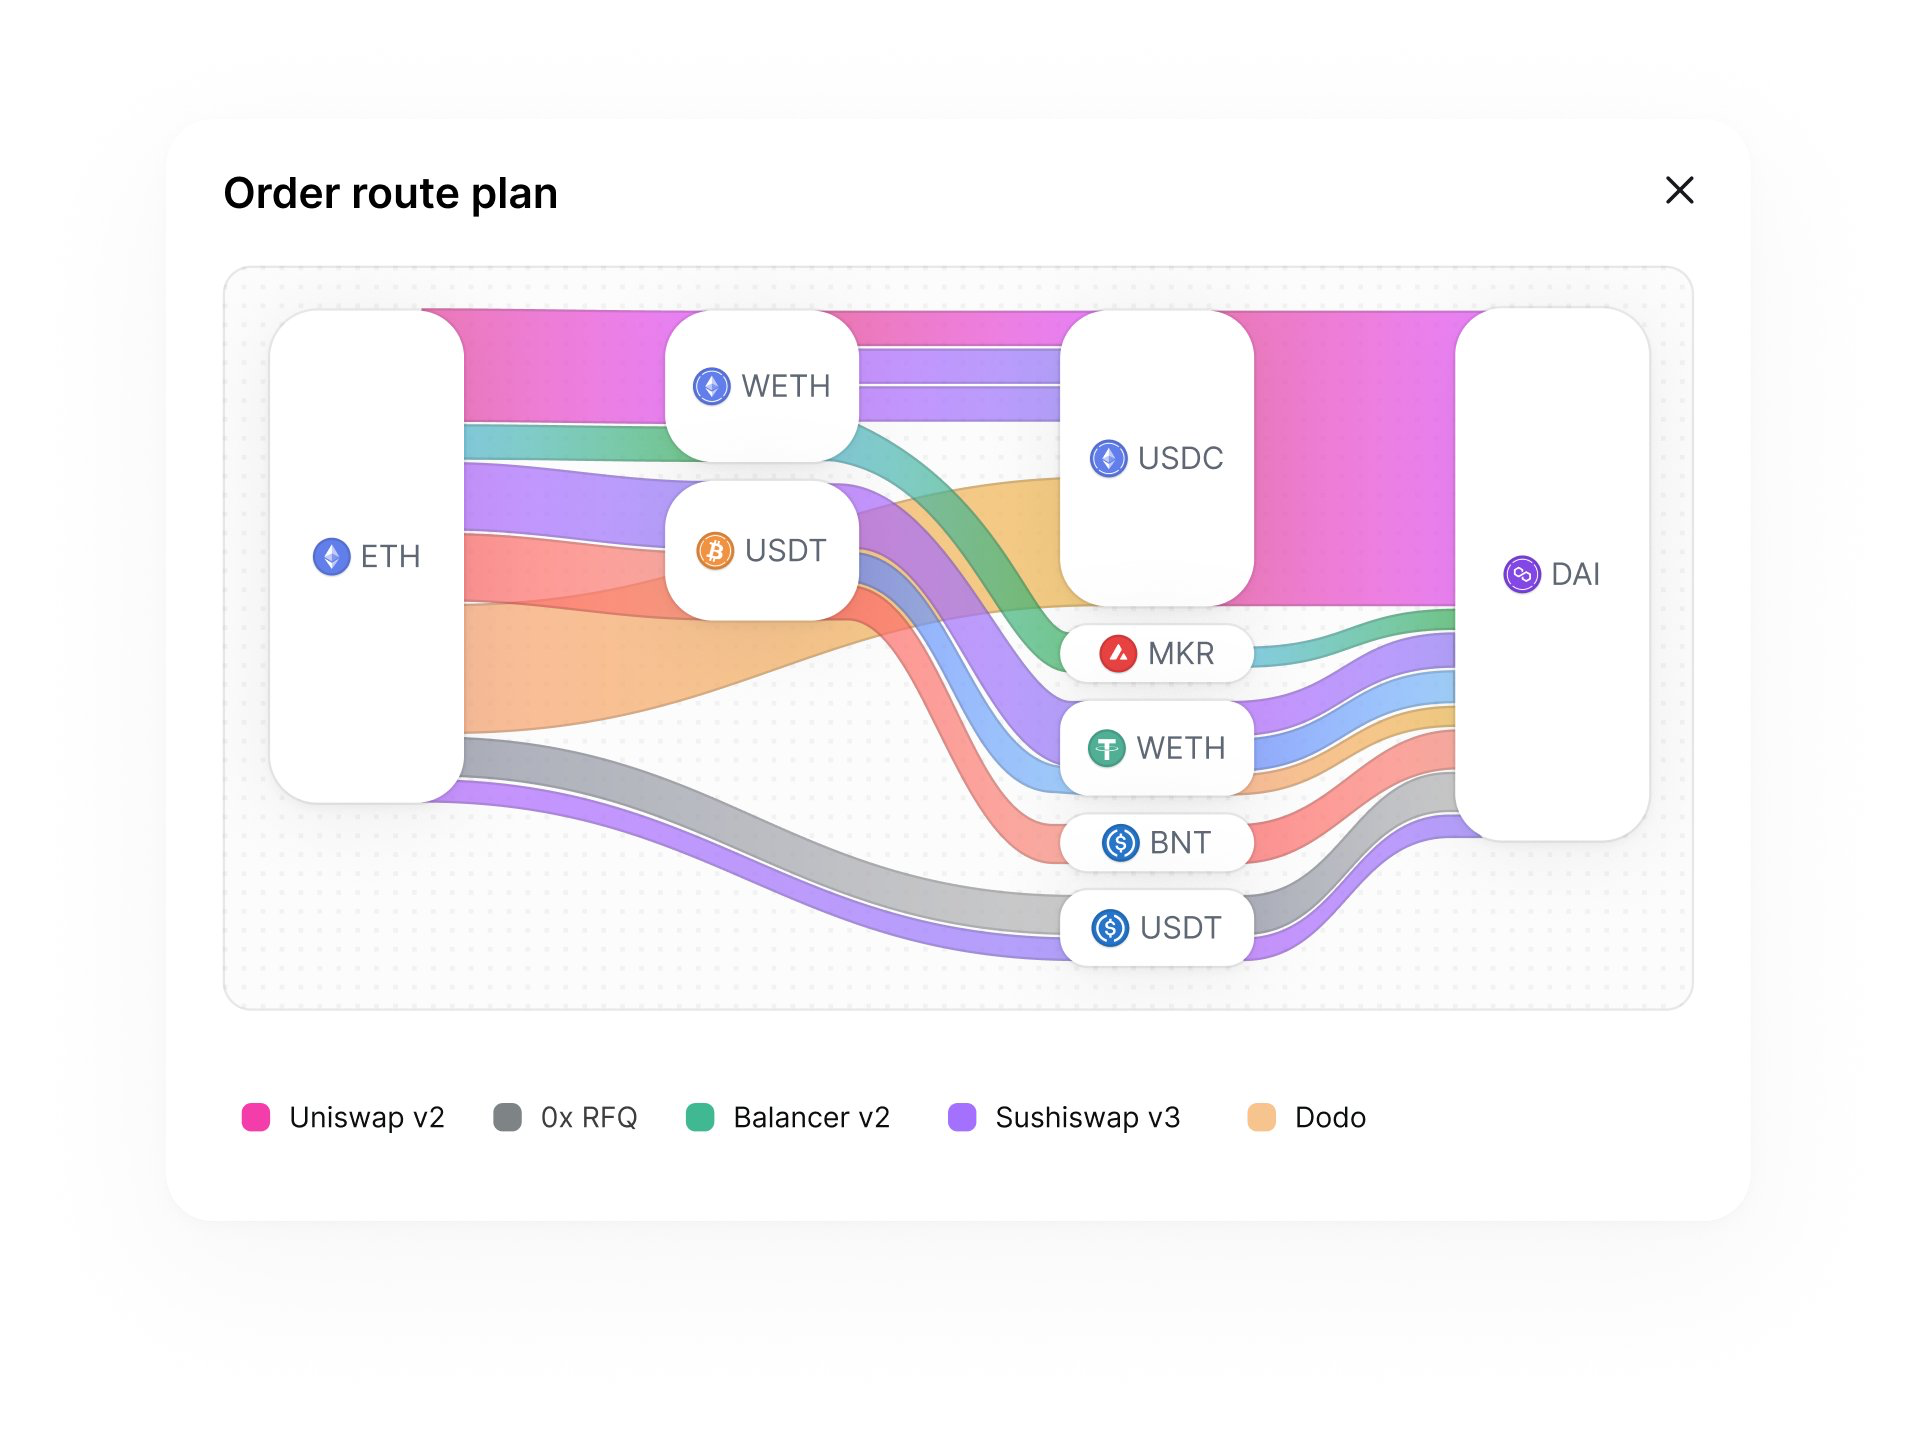Click the green WETH tether-style icon

click(1106, 748)
